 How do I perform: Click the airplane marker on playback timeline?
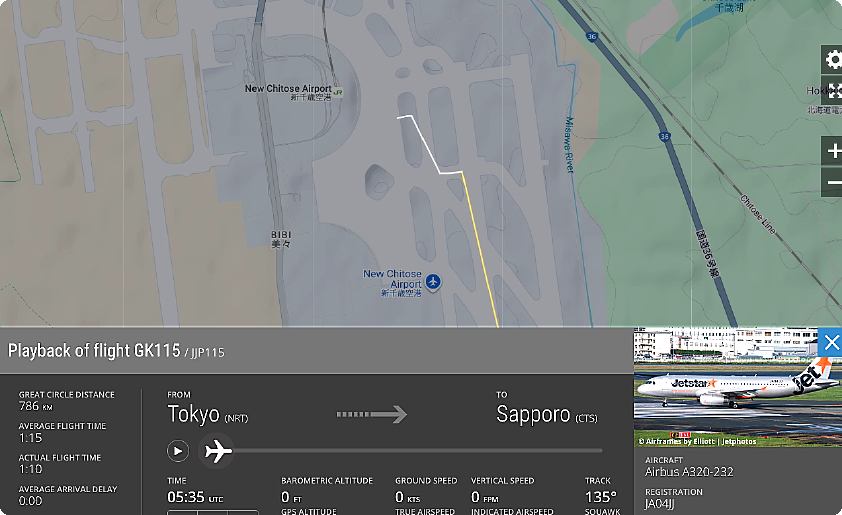pos(217,451)
